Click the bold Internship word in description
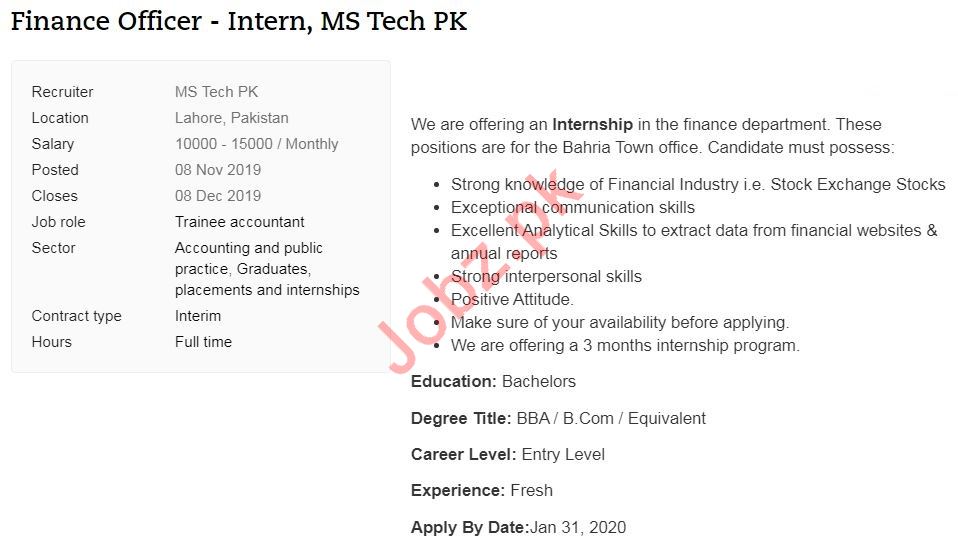The image size is (958, 546). tap(592, 125)
